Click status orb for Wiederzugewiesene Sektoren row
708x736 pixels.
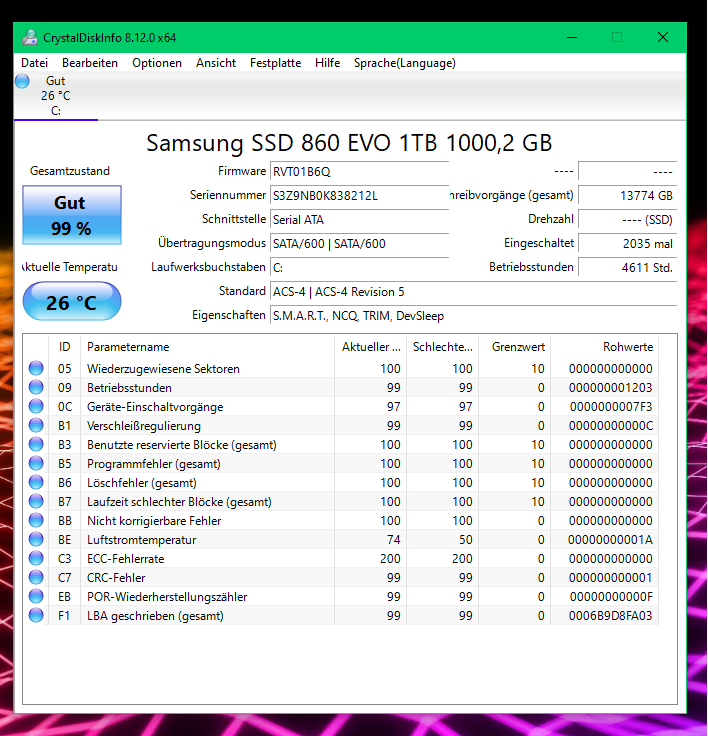(x=36, y=368)
